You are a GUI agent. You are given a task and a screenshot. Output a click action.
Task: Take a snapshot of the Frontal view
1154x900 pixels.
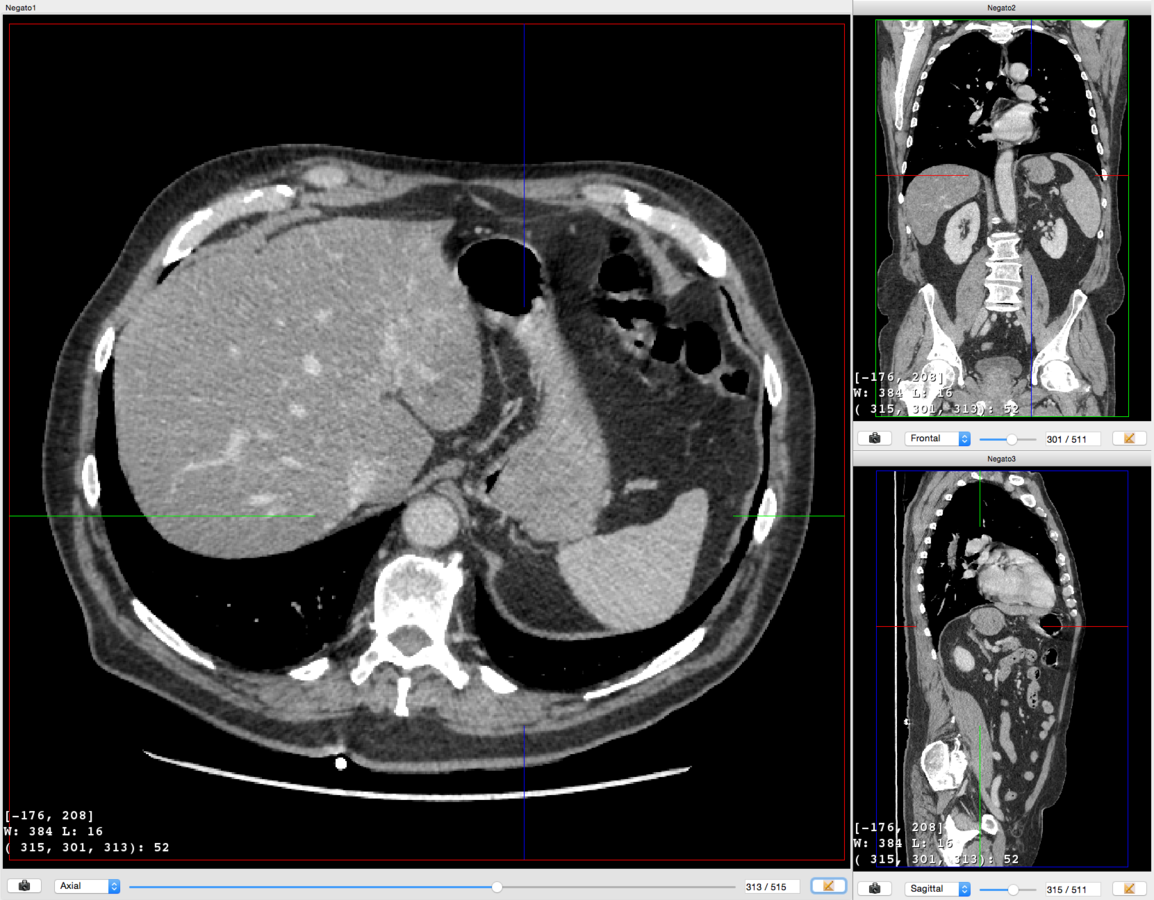874,439
